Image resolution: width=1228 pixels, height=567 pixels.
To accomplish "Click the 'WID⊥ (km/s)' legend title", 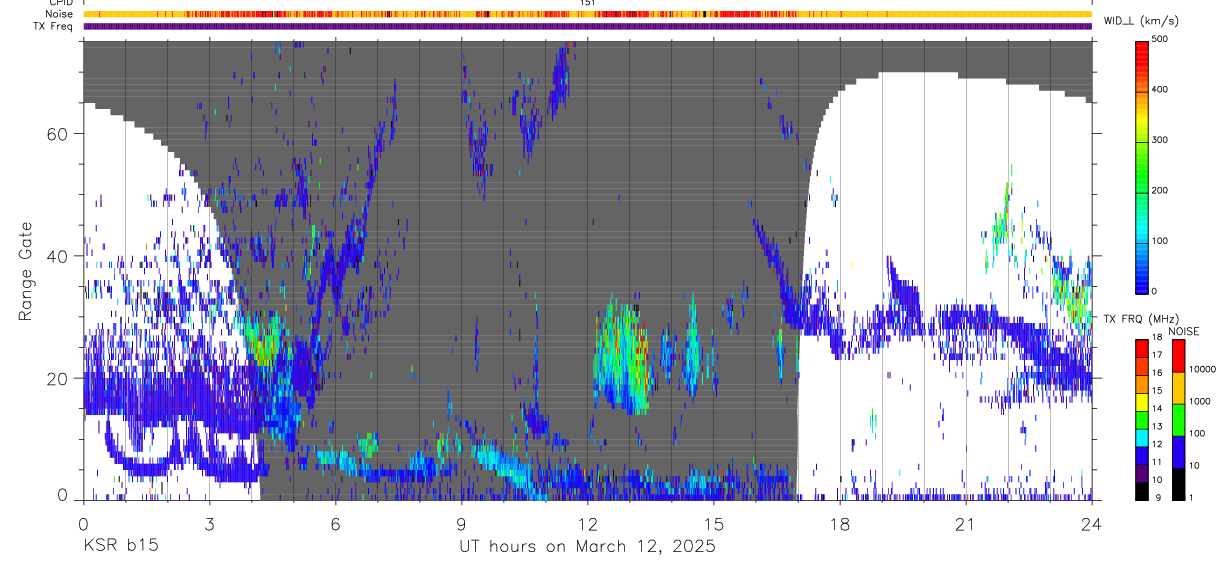I will pos(1140,21).
